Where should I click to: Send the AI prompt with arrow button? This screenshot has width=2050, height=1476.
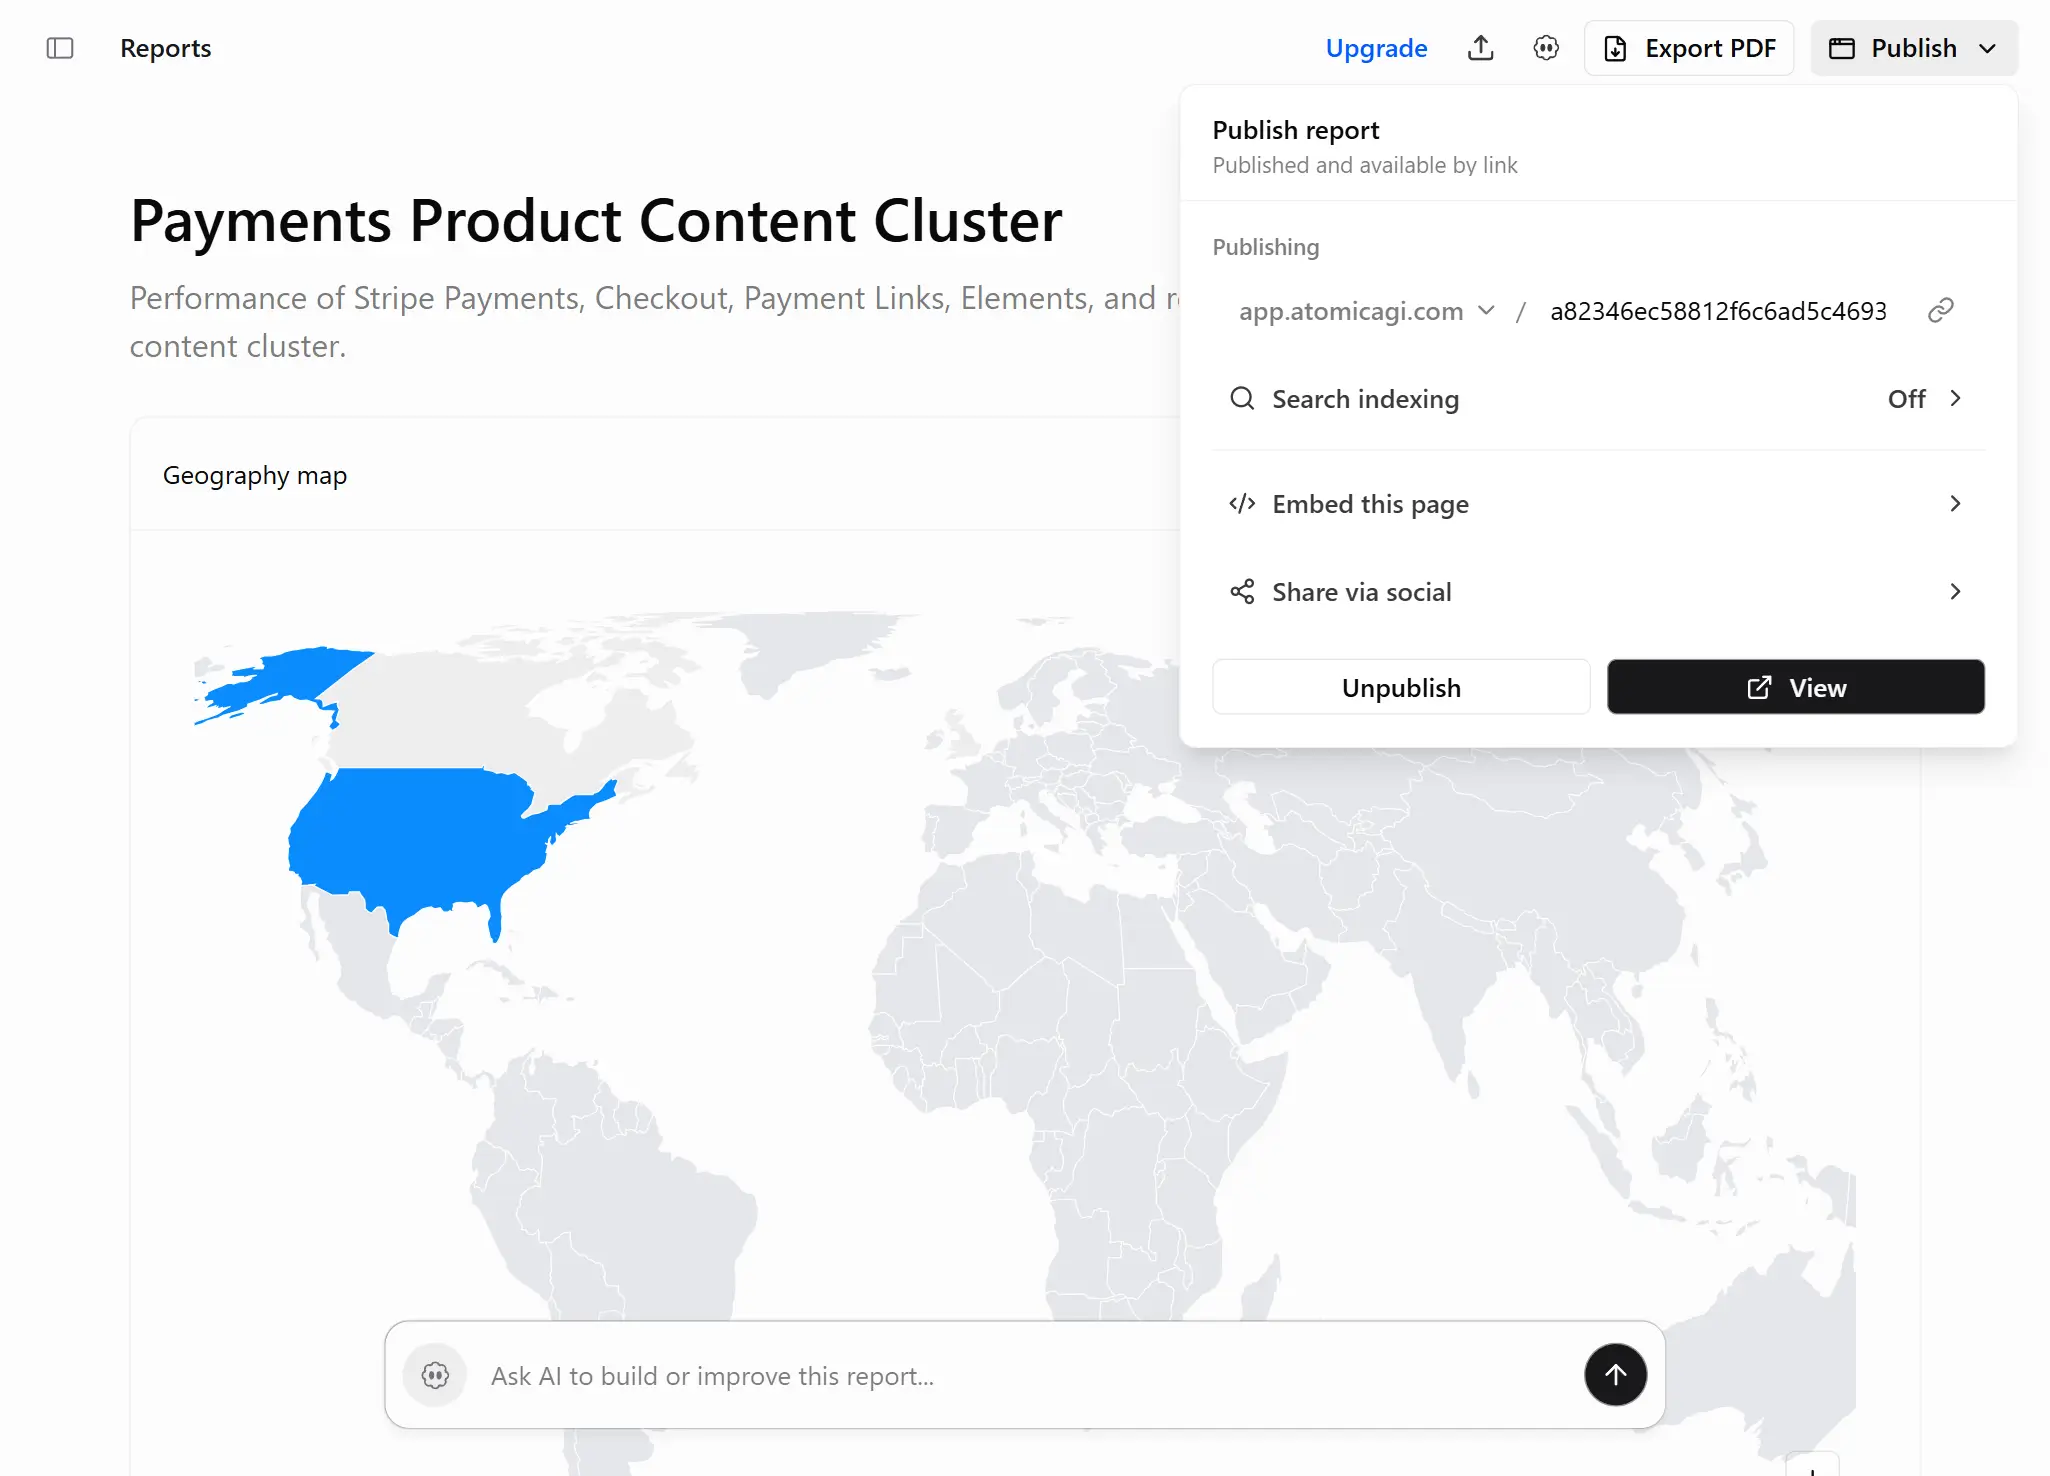point(1615,1375)
